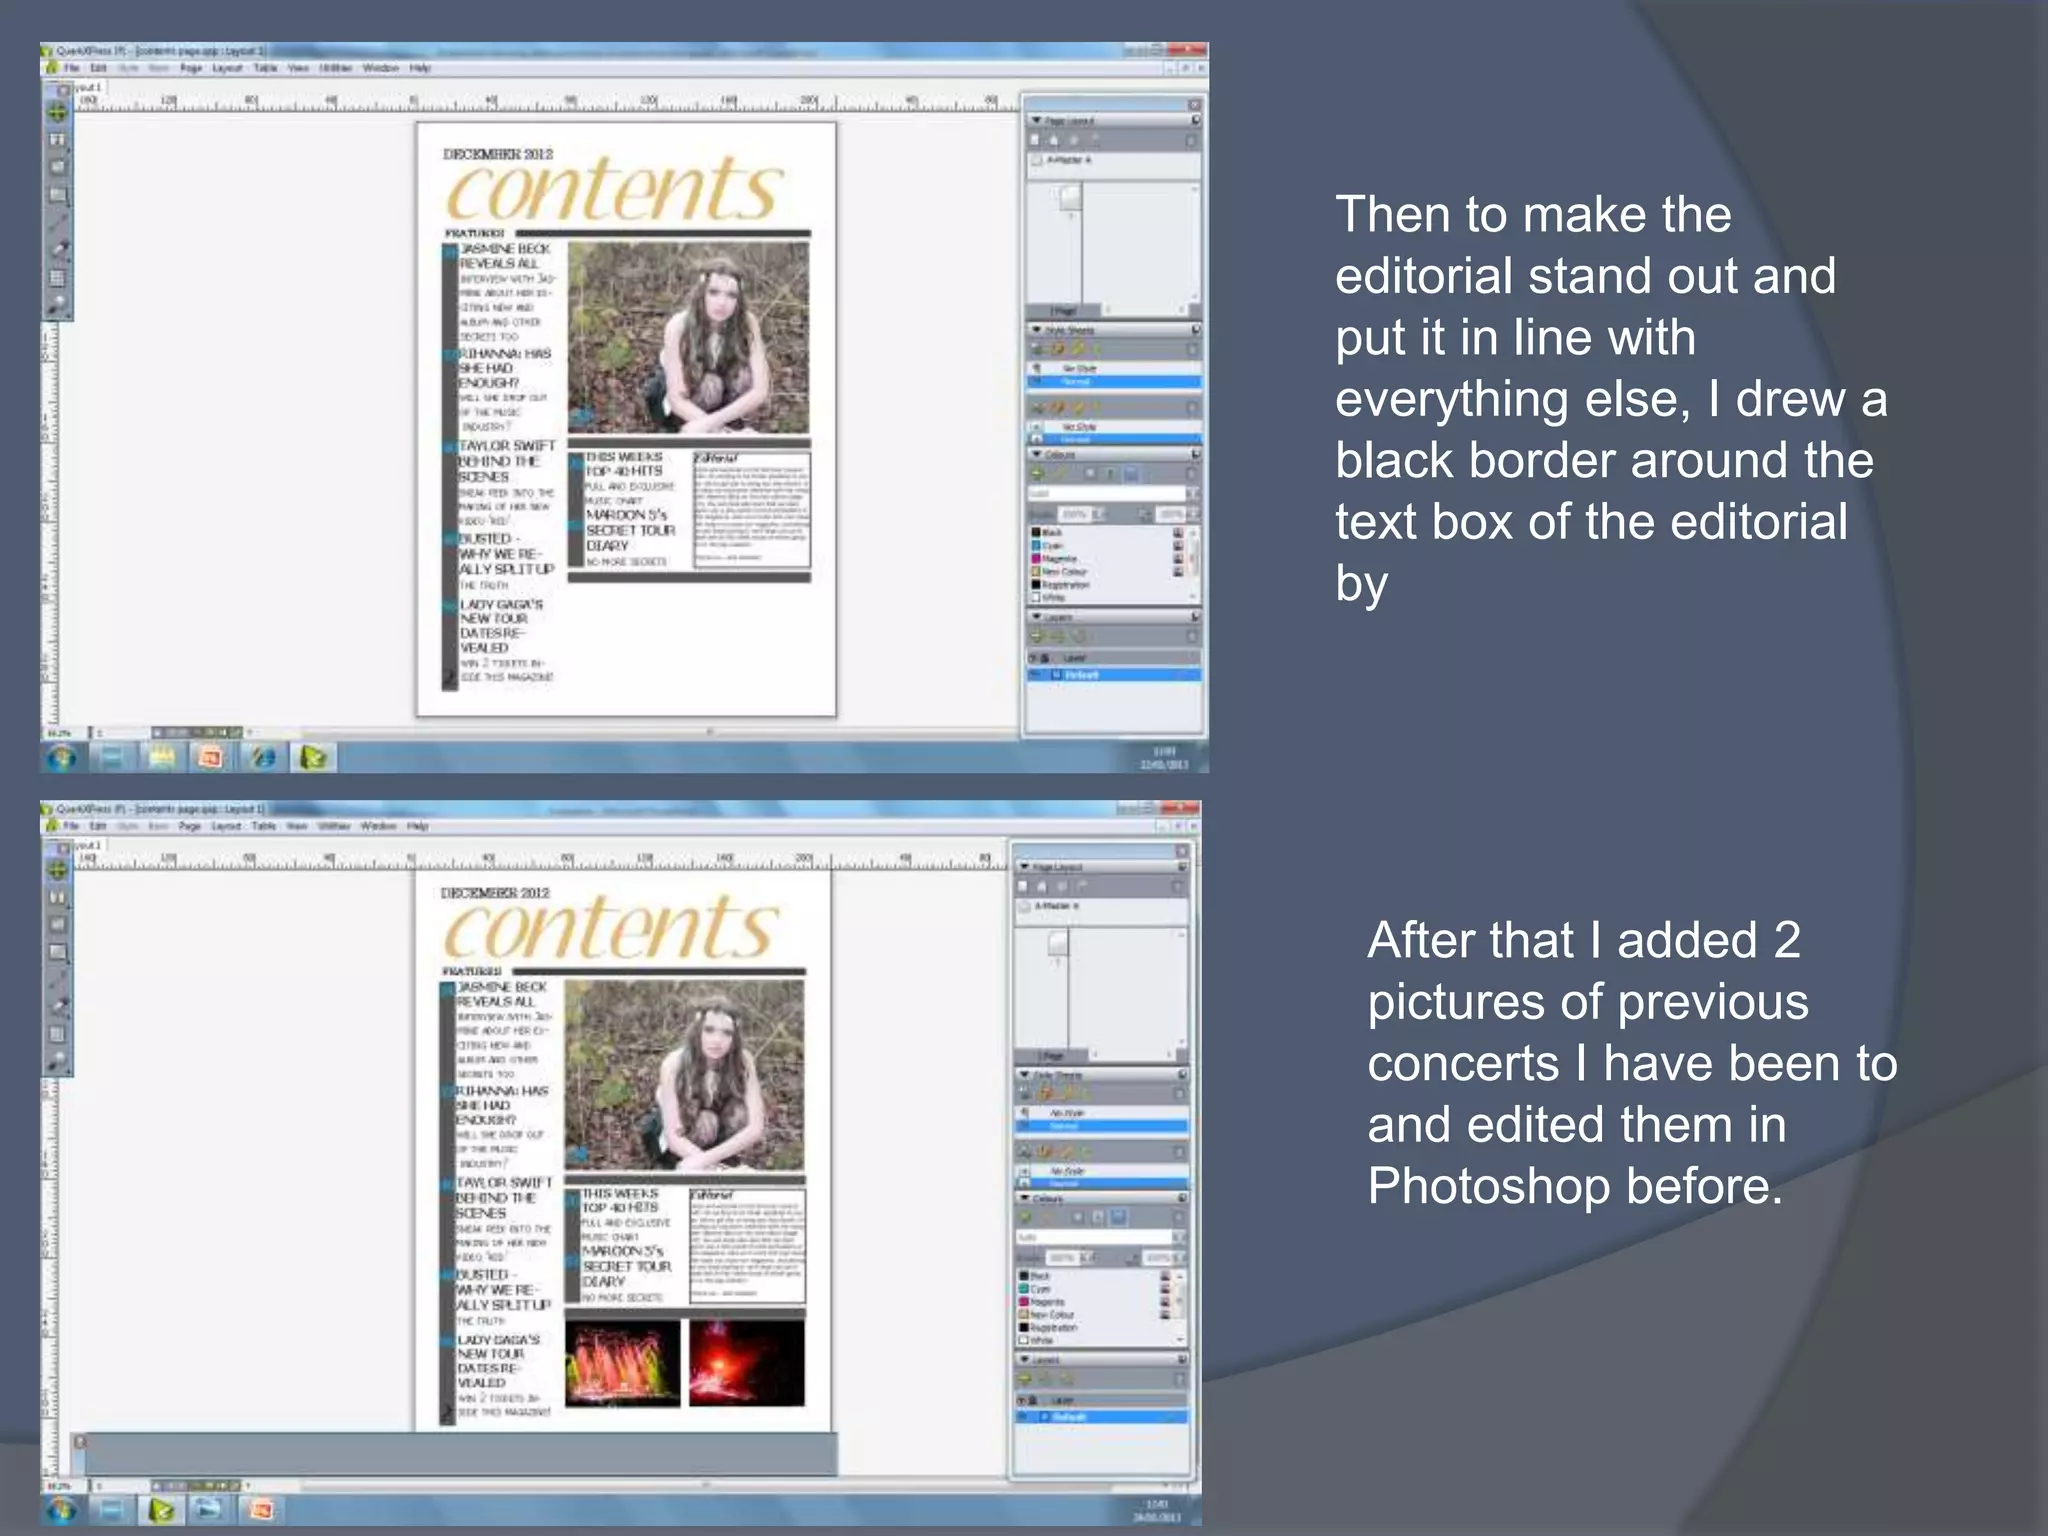Select the Item tool in top screenshot

pos(59,113)
